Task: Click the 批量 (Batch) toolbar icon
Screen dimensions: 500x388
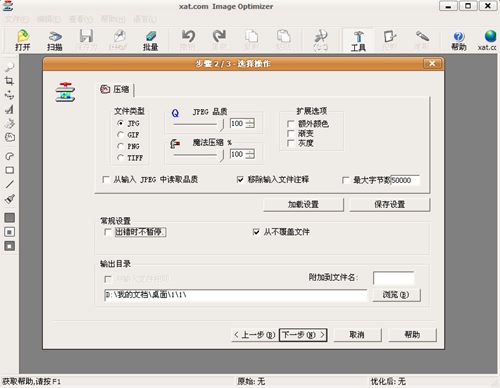Action: coord(150,40)
